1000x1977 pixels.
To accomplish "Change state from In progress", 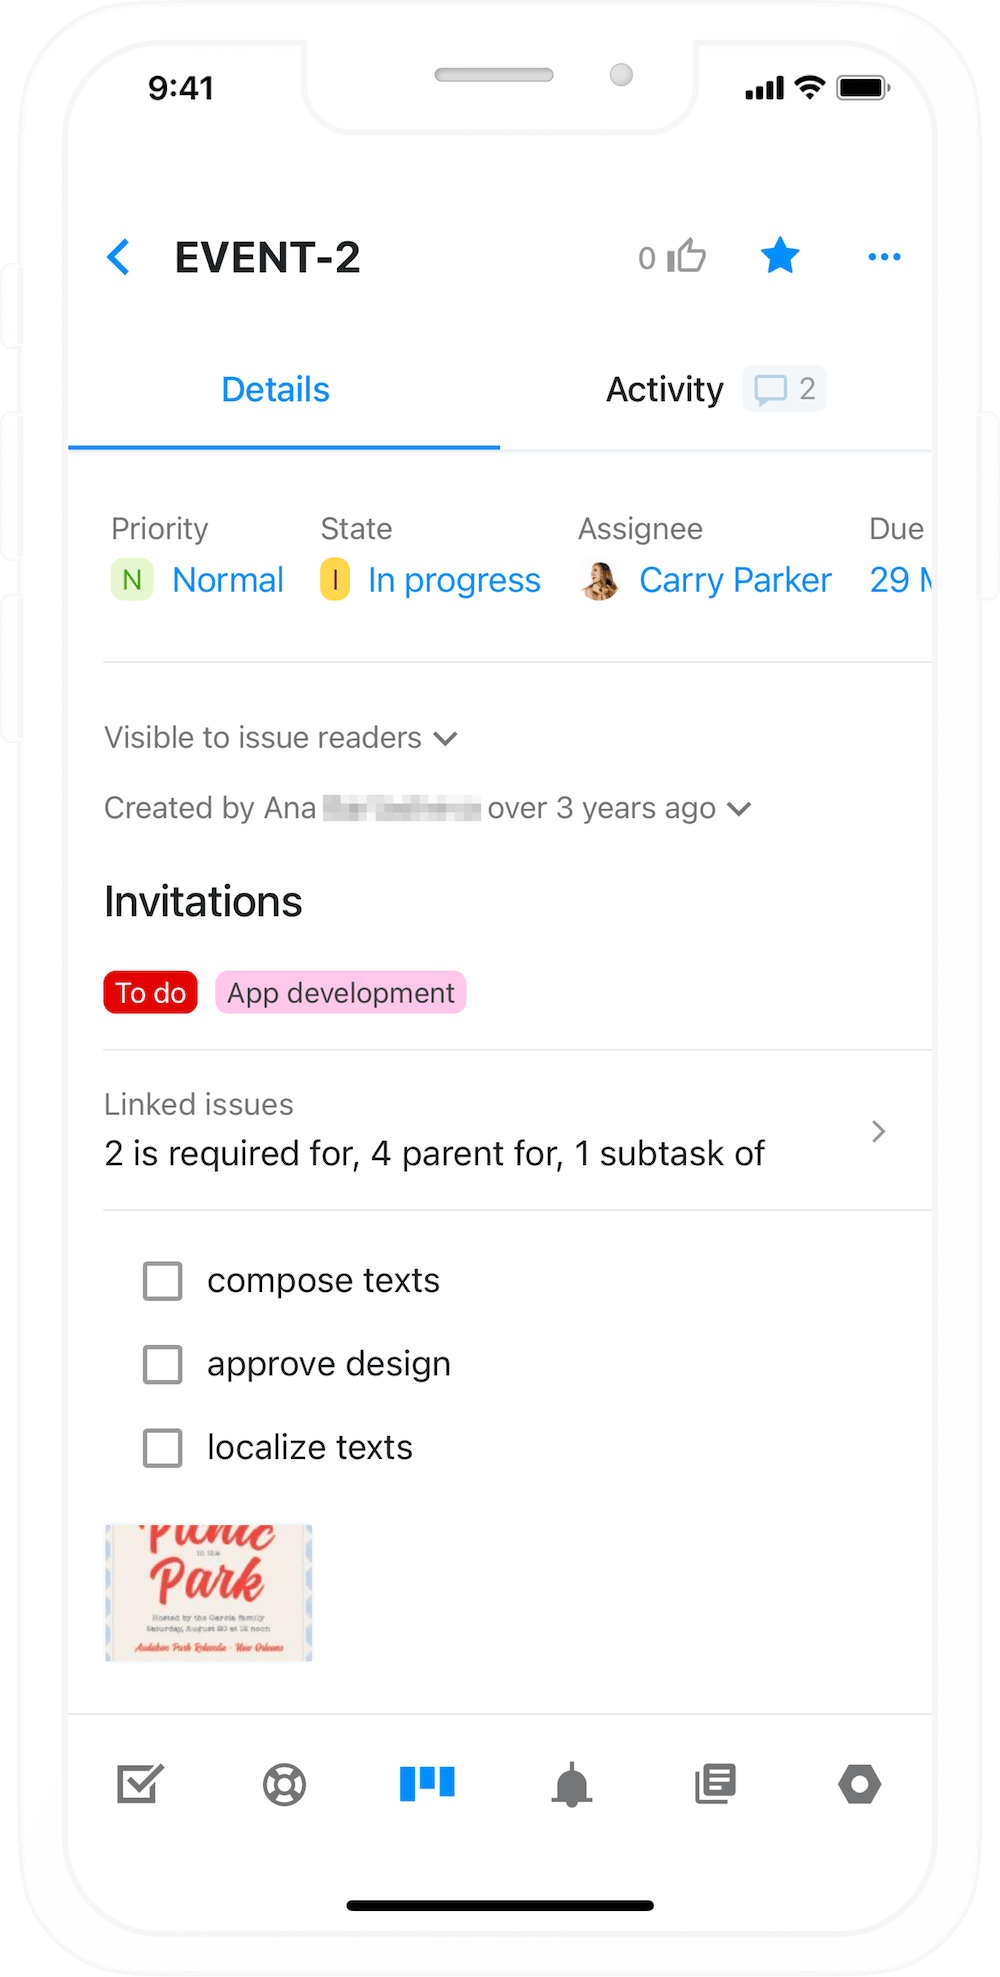I will (454, 579).
